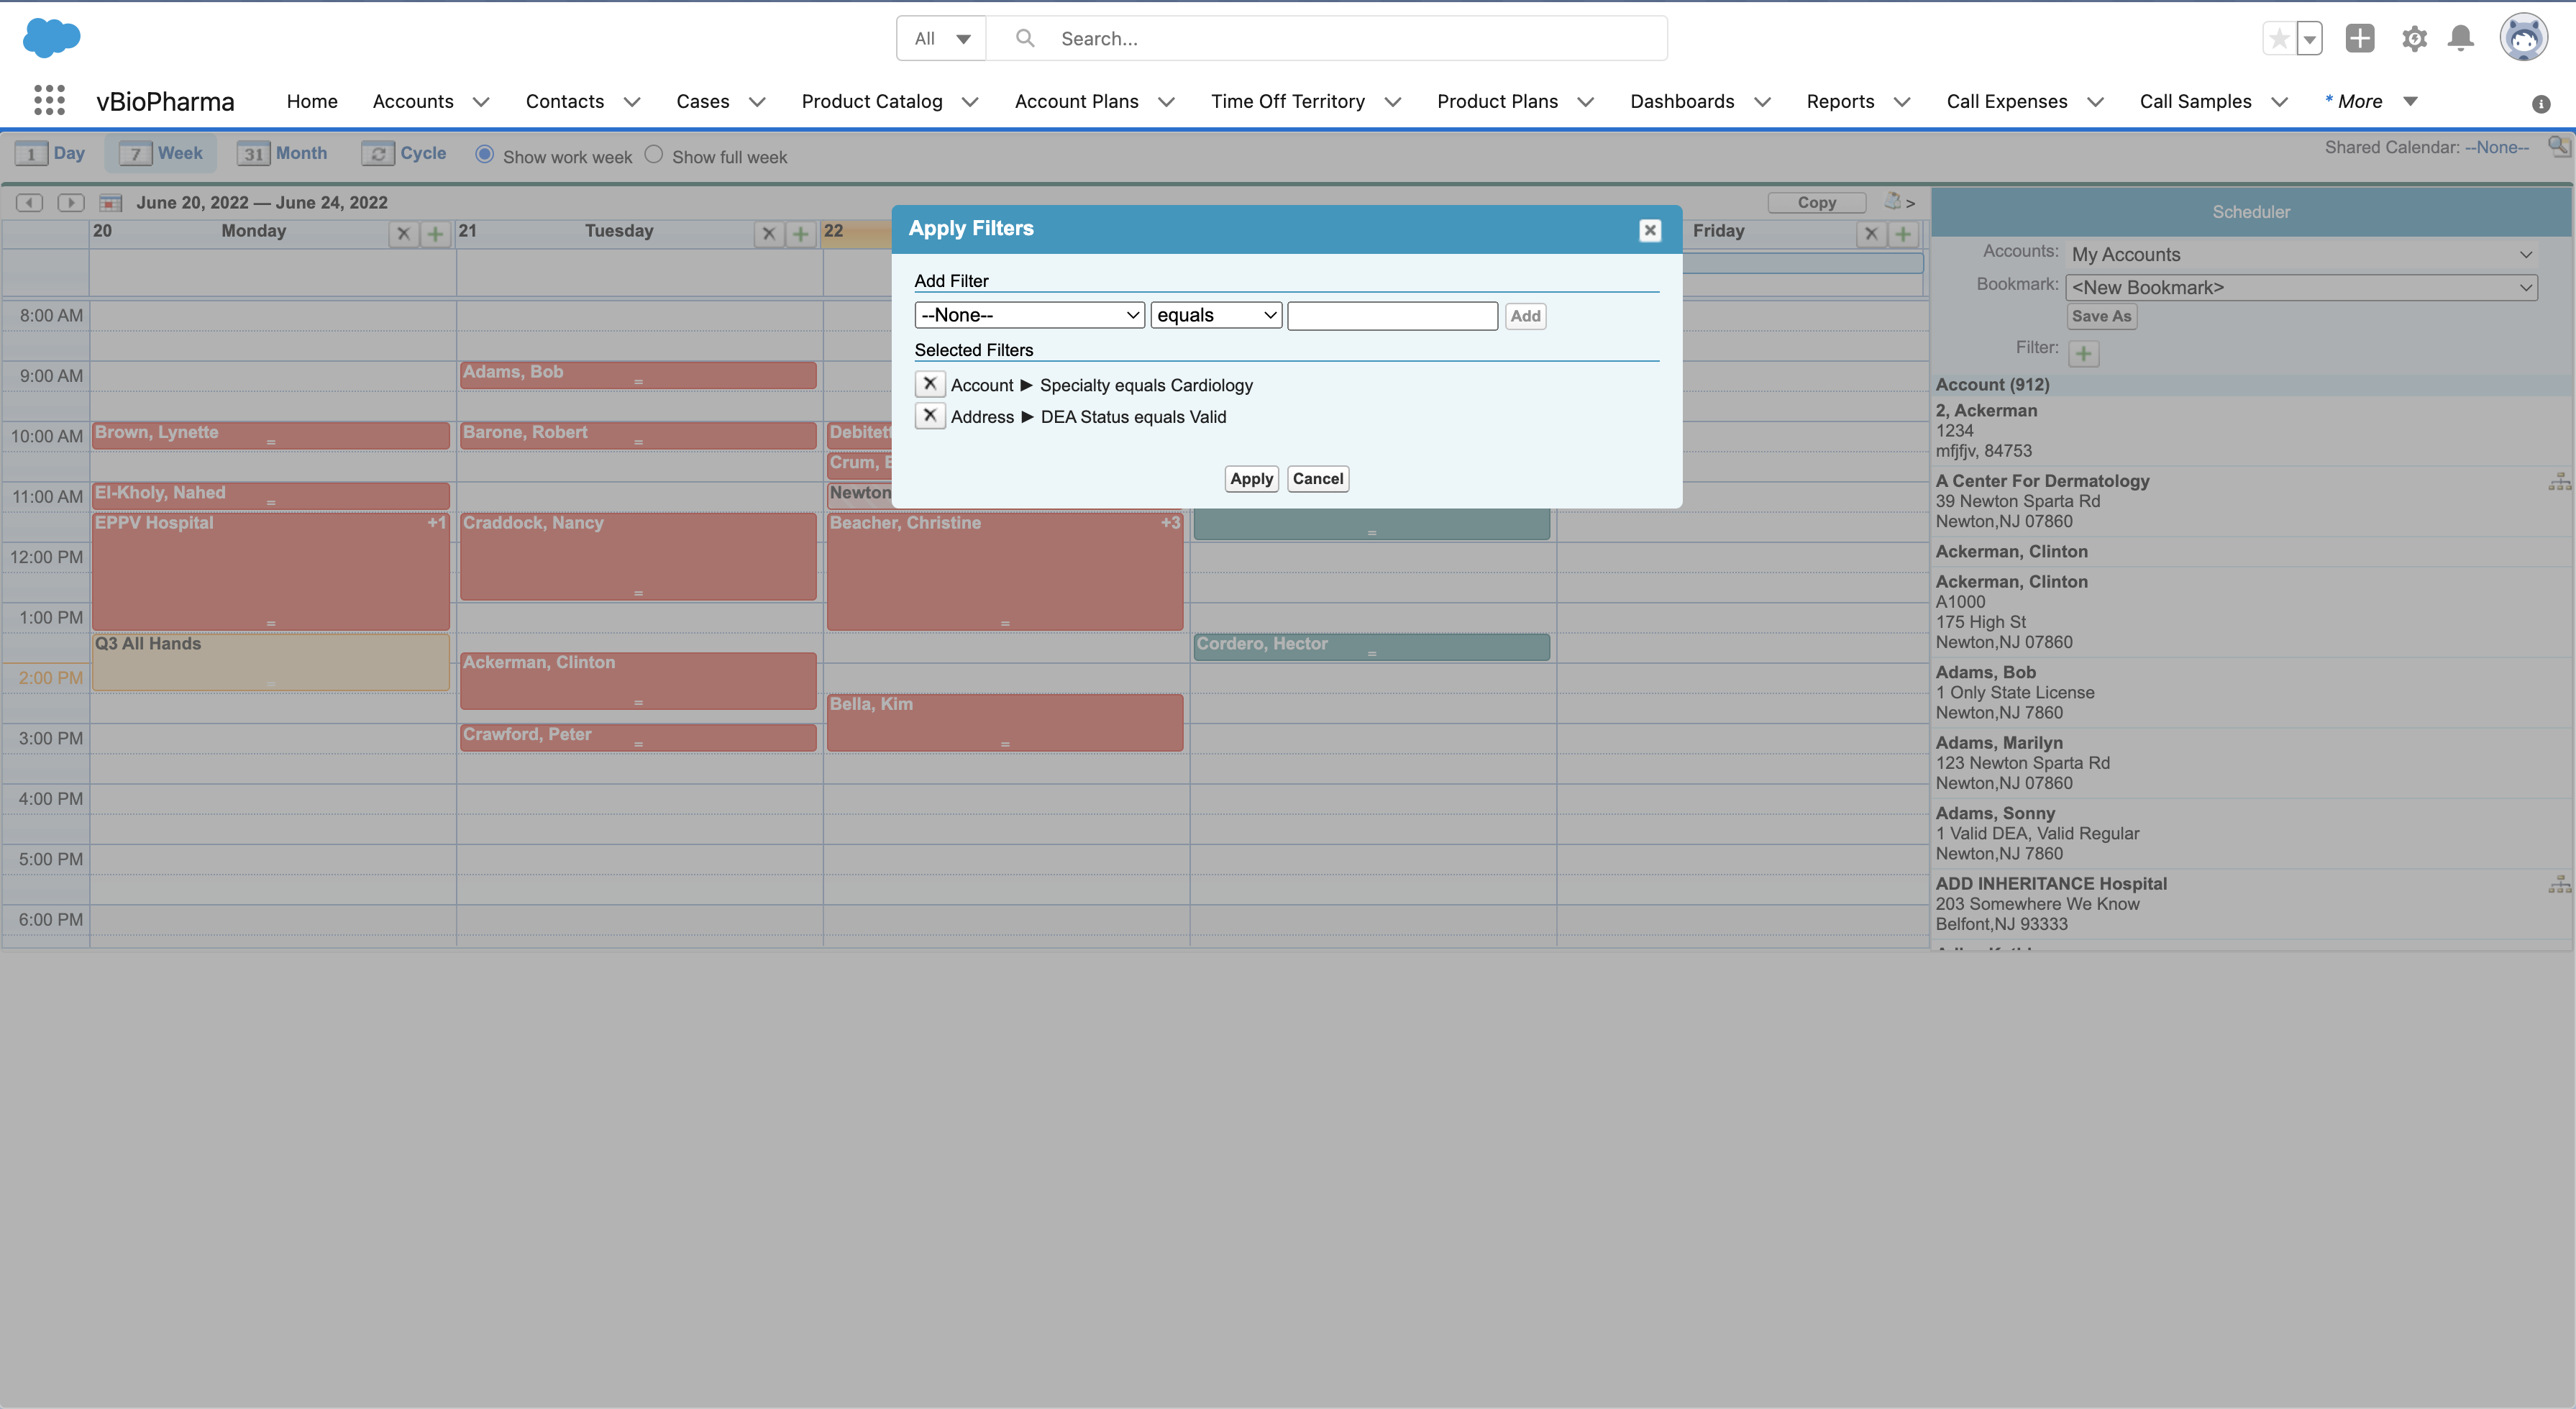
Task: Click the global actions plus icon
Action: click(2360, 39)
